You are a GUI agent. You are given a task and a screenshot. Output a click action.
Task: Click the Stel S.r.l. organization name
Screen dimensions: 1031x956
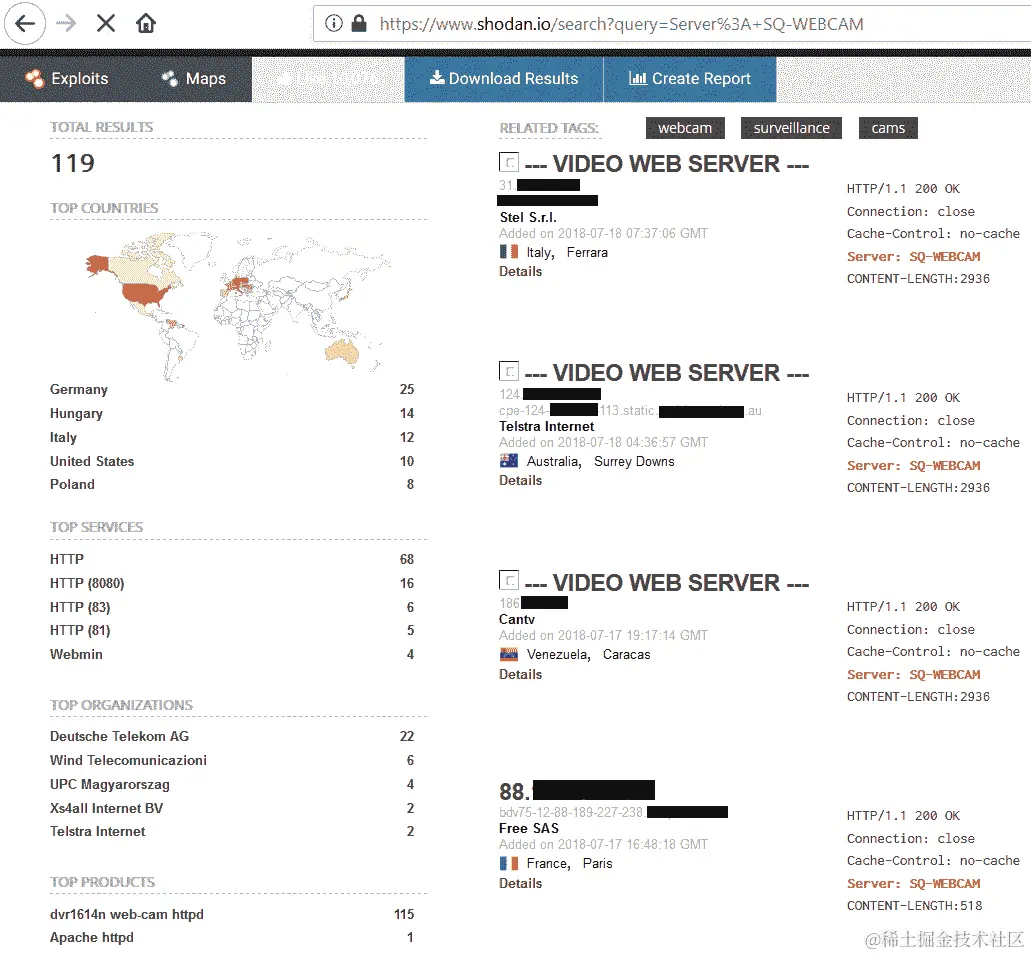(x=528, y=218)
